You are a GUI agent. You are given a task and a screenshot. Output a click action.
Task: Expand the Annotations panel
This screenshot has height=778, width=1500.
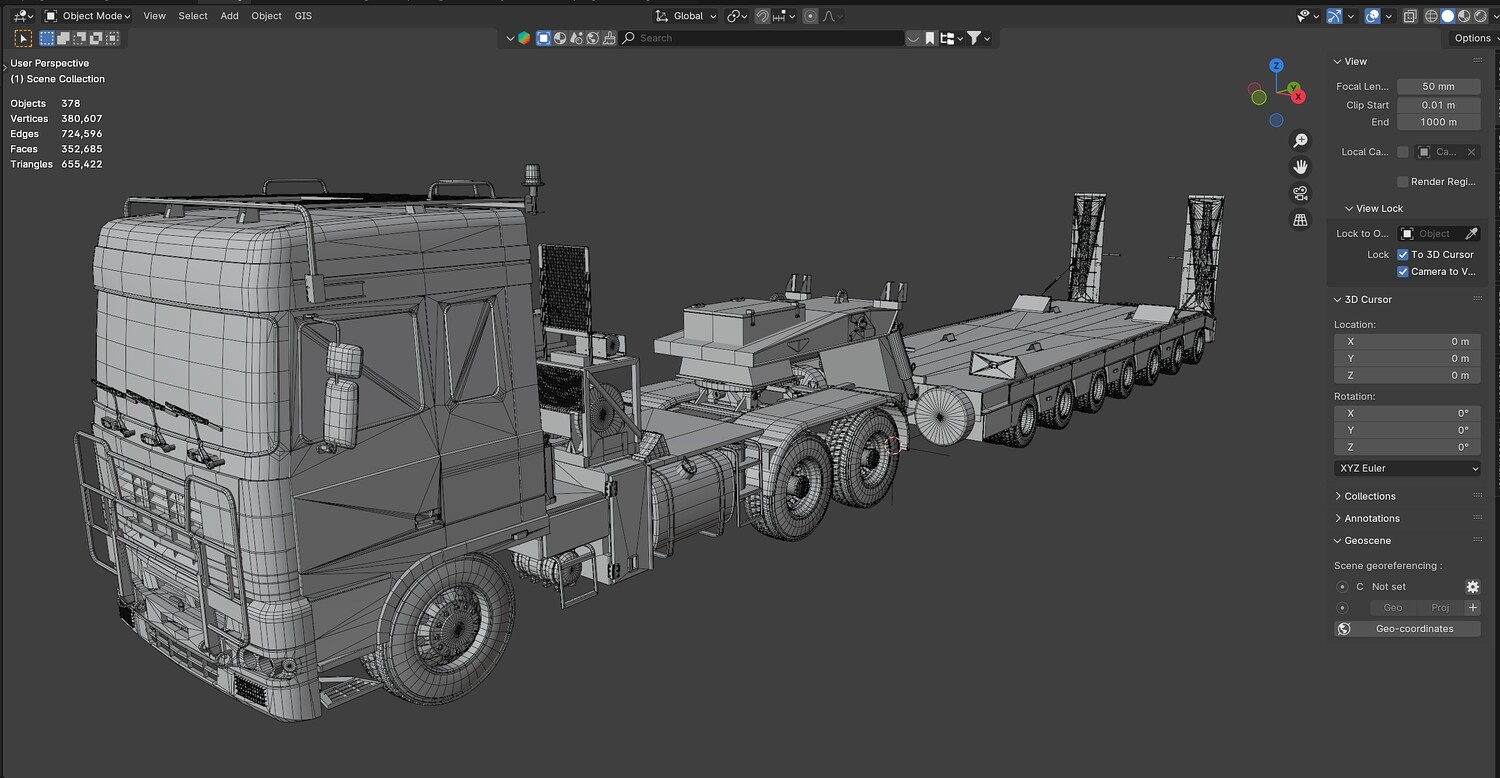pos(1371,518)
